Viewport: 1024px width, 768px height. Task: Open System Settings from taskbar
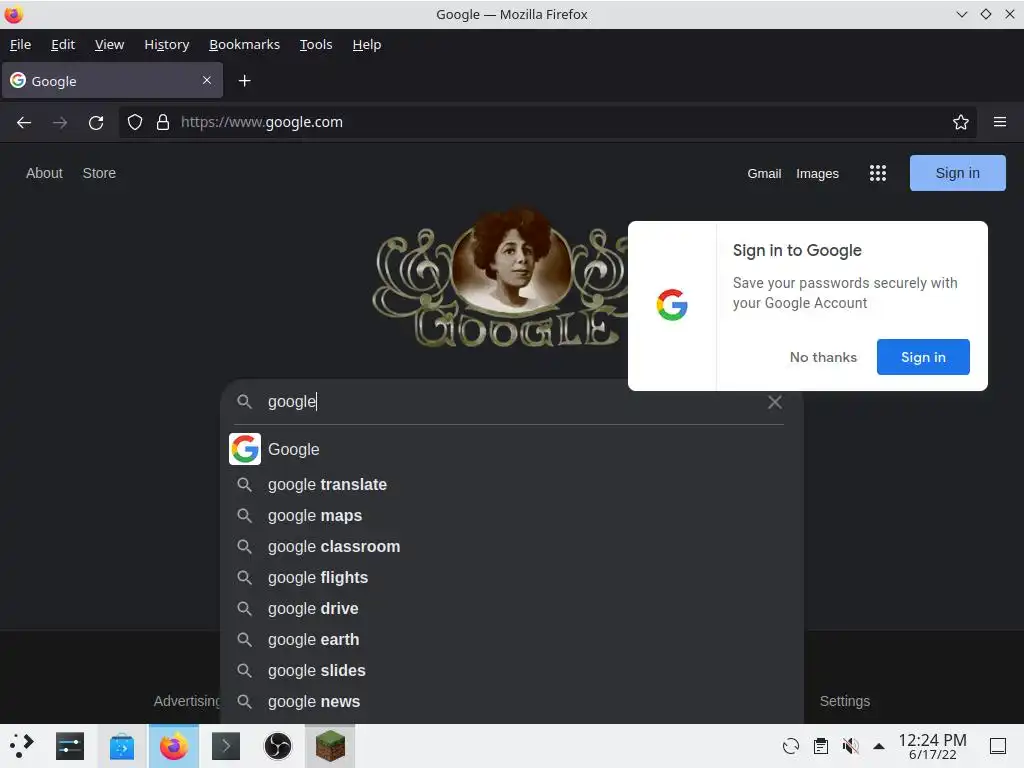pyautogui.click(x=70, y=746)
